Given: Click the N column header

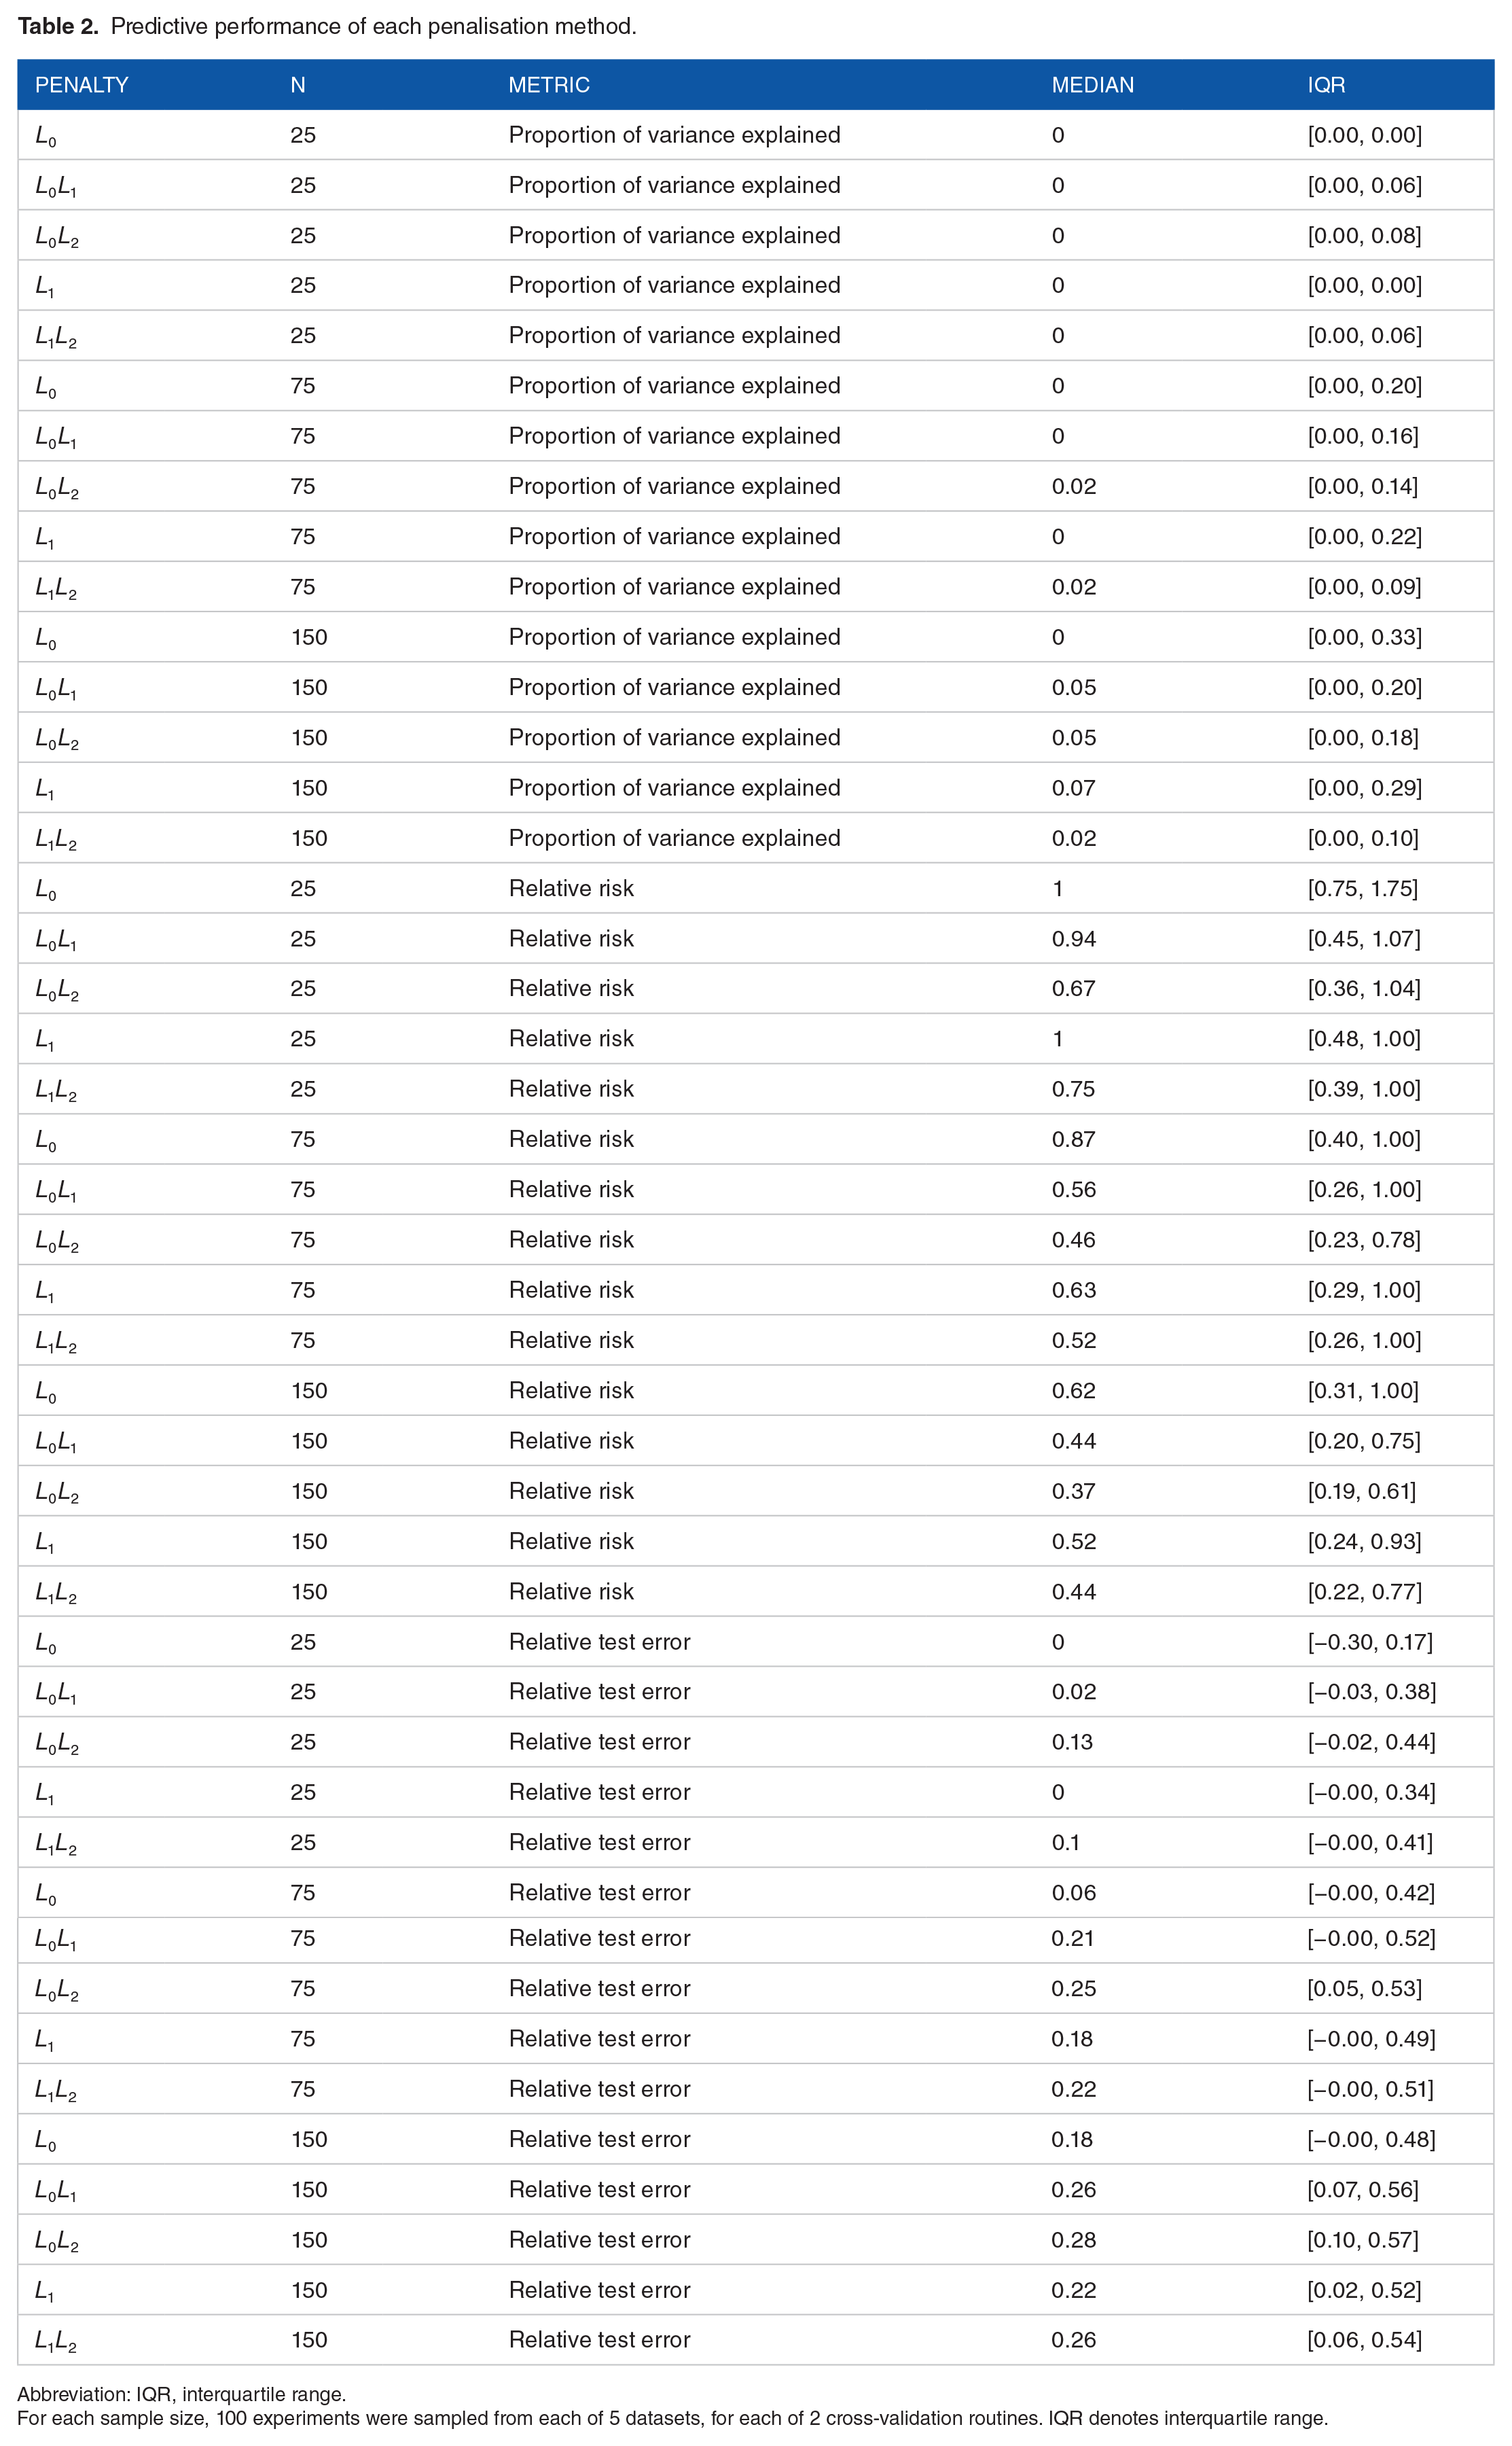Looking at the screenshot, I should coord(298,85).
